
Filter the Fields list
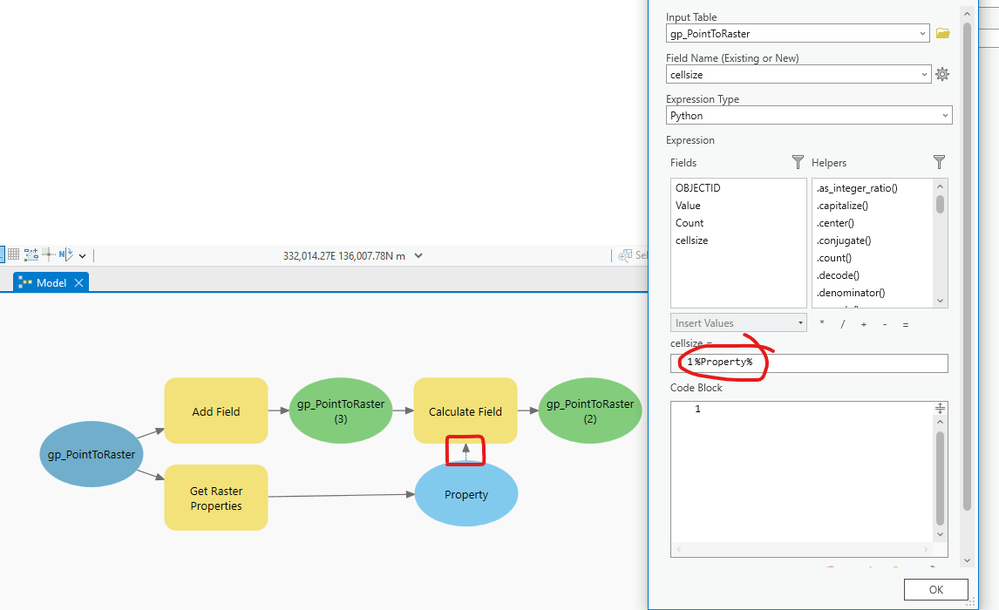point(798,162)
